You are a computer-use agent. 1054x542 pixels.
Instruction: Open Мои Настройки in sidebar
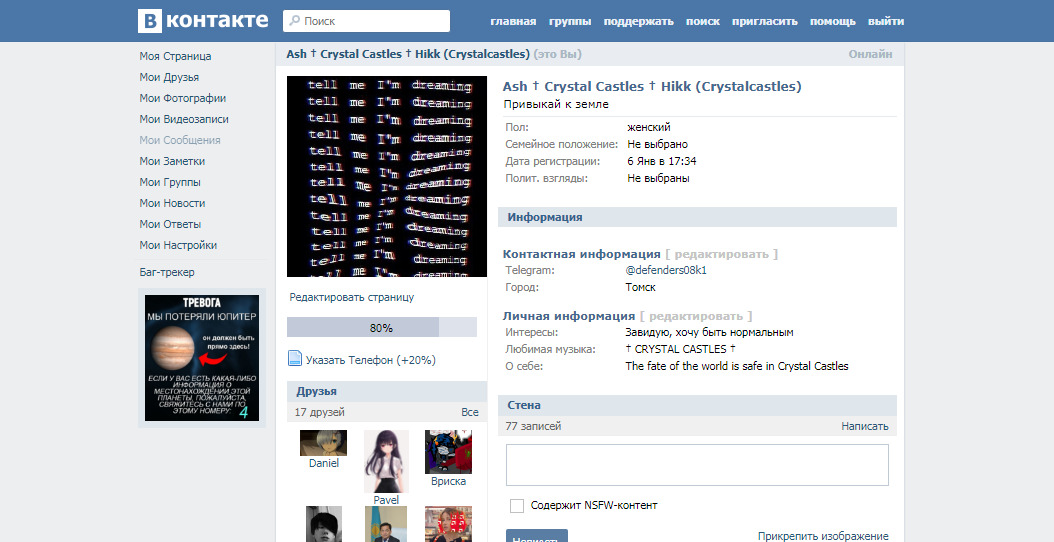click(178, 245)
